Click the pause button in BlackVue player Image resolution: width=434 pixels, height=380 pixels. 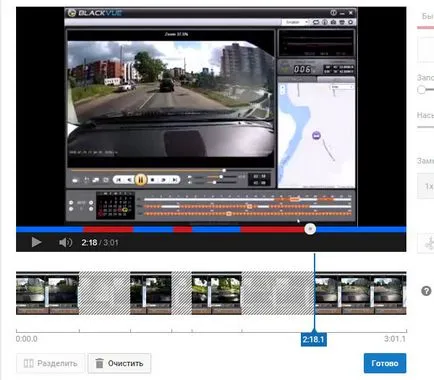pos(140,180)
